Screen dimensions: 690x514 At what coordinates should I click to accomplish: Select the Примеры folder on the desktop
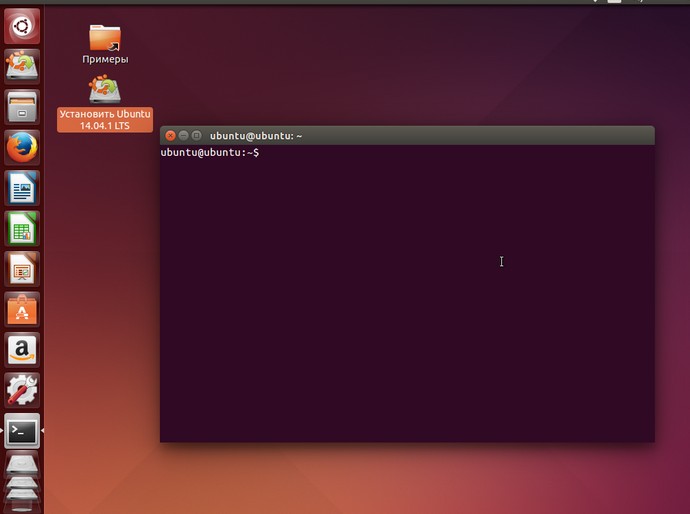click(105, 44)
